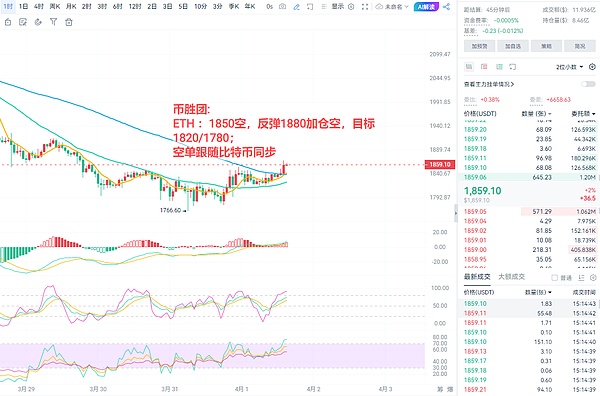This screenshot has width=600, height=396.
Task: Click sell order row priced 1859.06
Action: coord(530,177)
